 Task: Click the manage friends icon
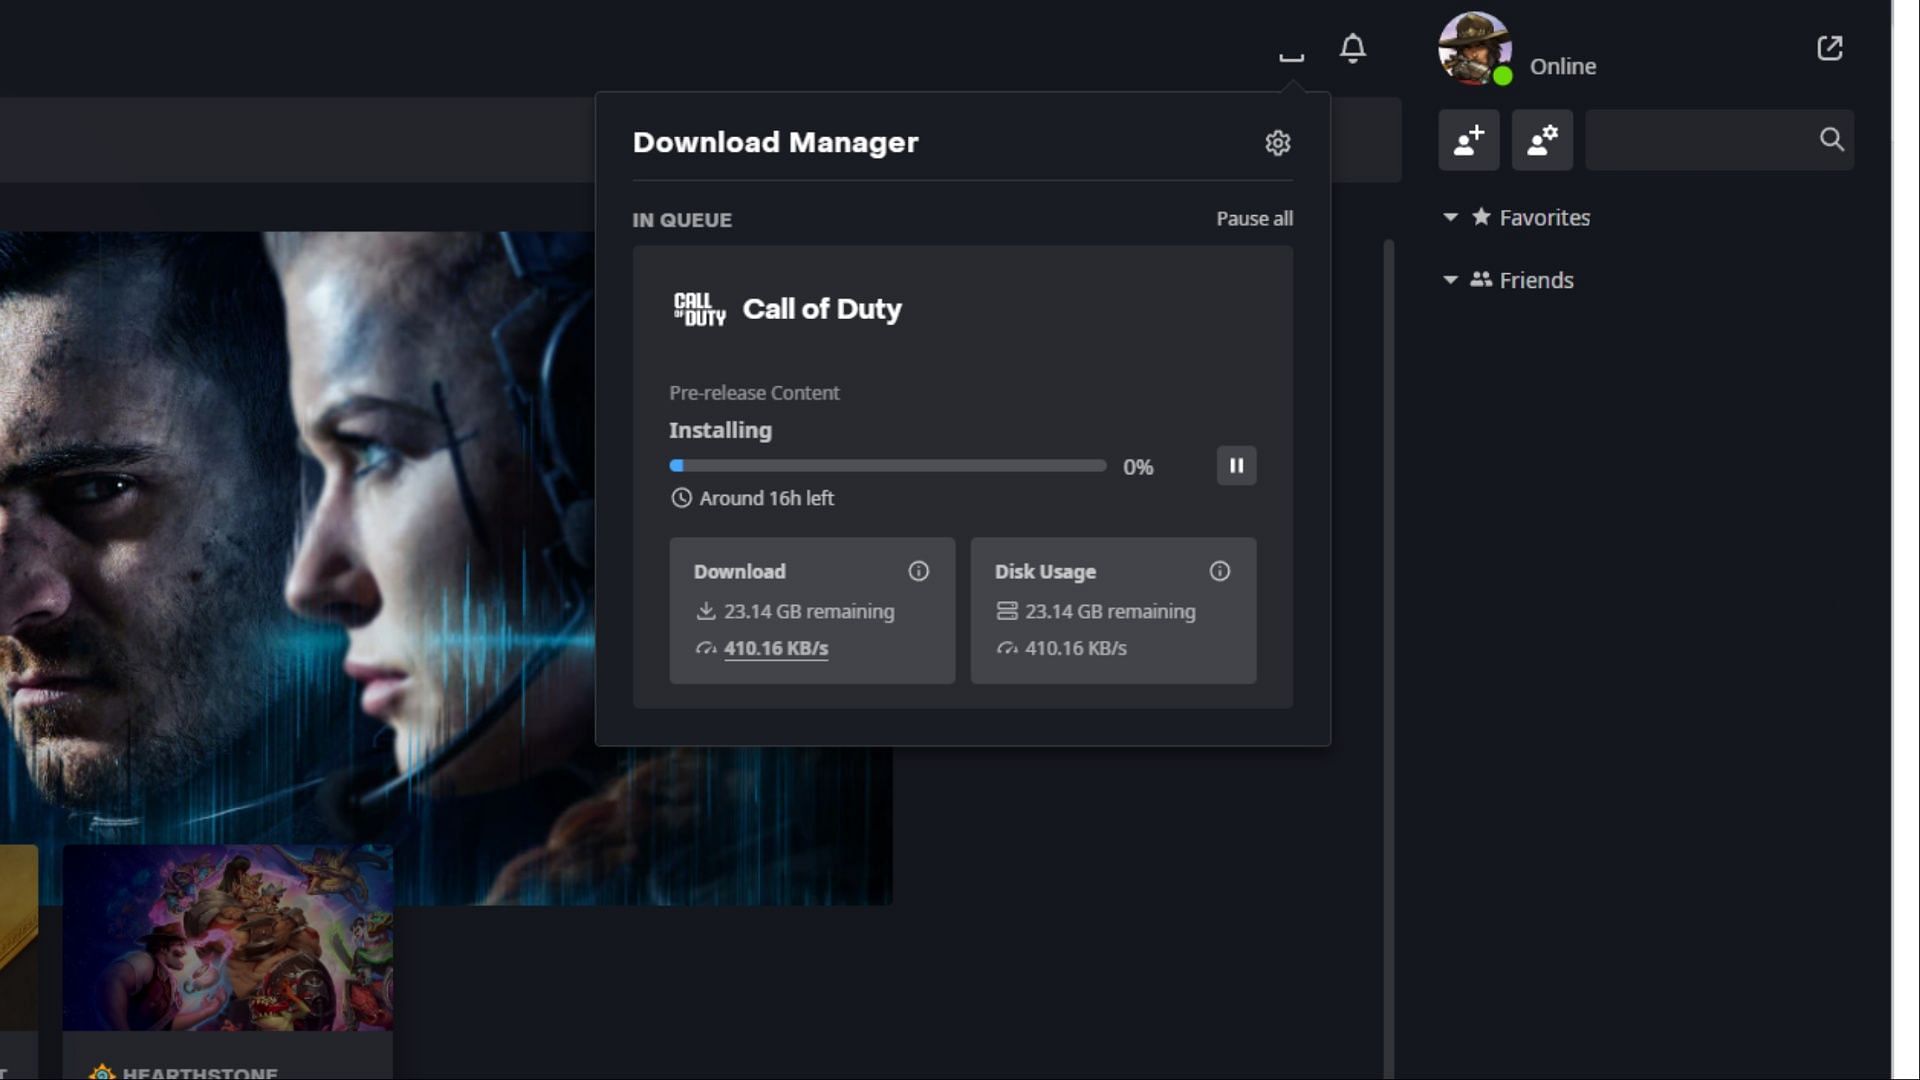coord(1542,140)
